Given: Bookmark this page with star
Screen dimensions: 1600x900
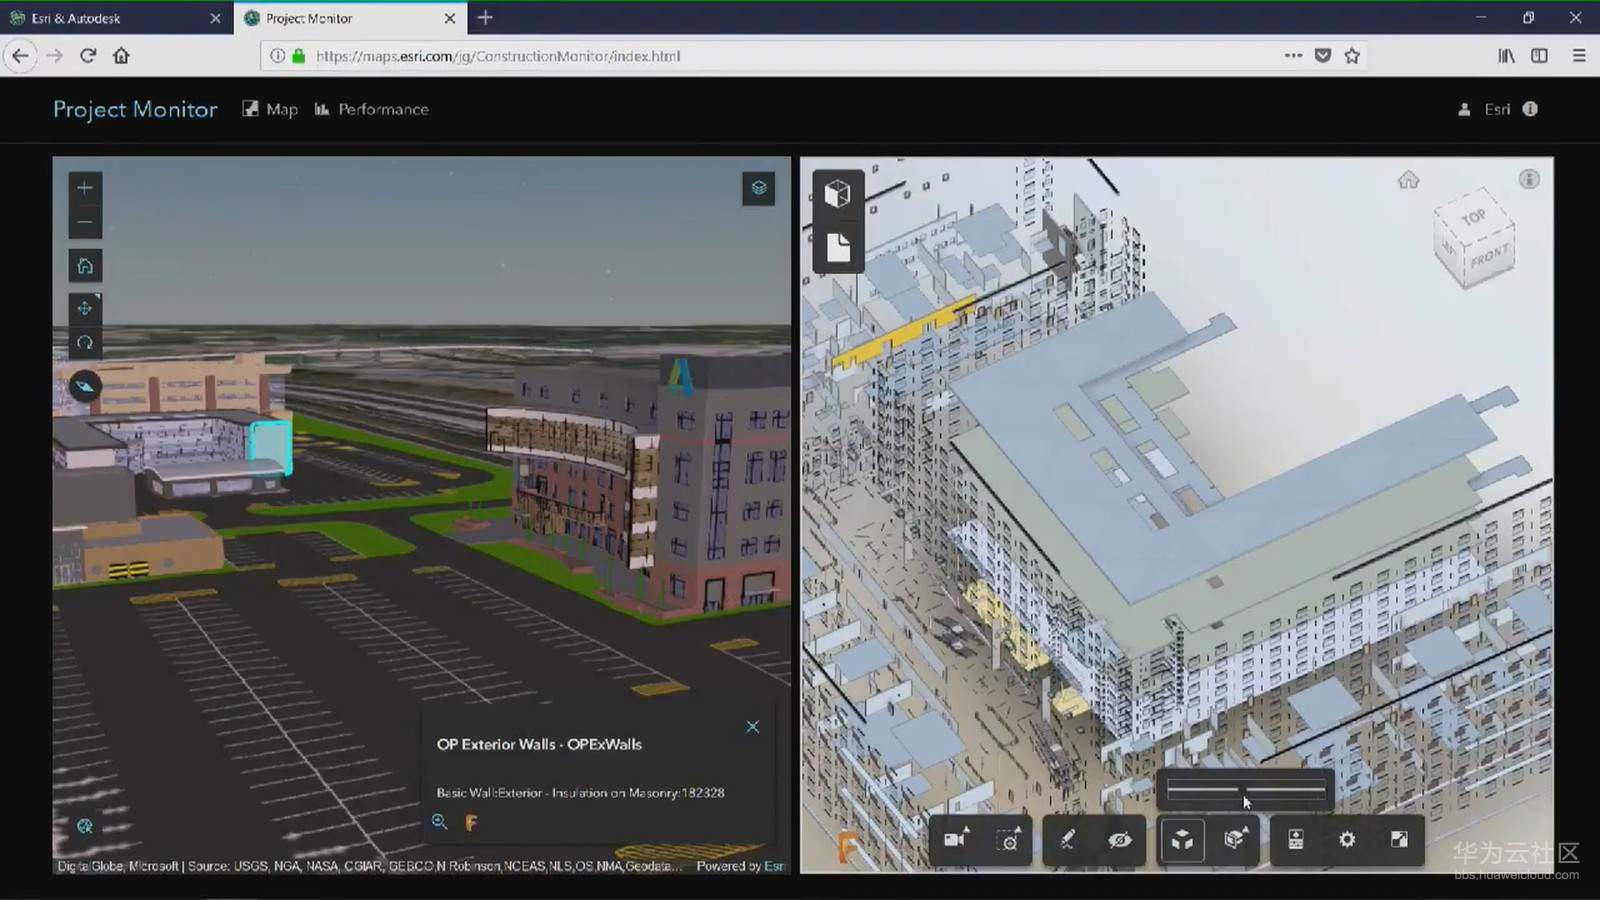Looking at the screenshot, I should pyautogui.click(x=1352, y=56).
